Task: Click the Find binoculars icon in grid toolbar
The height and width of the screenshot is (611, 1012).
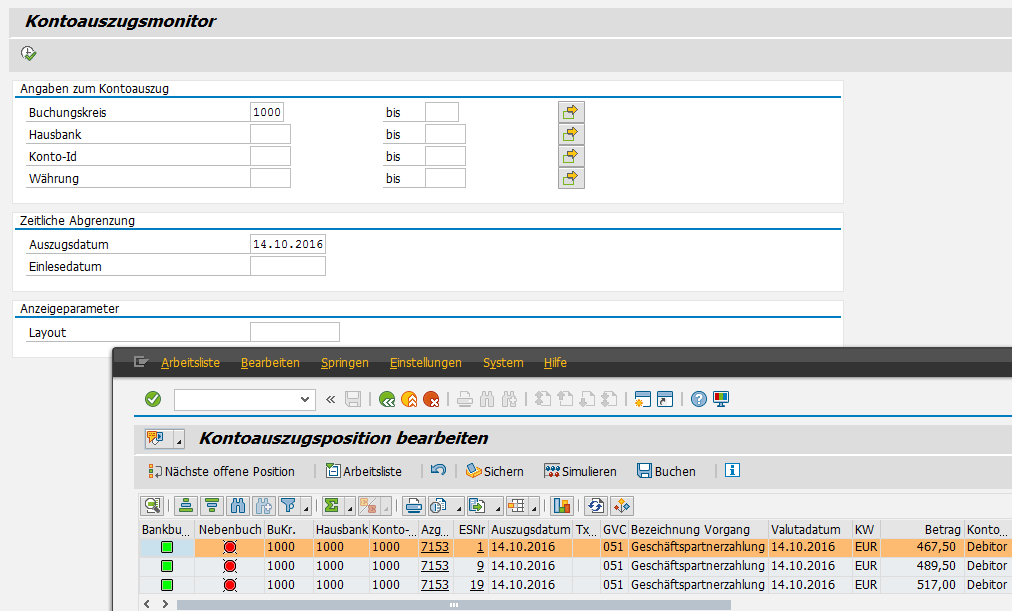Action: coord(237,506)
